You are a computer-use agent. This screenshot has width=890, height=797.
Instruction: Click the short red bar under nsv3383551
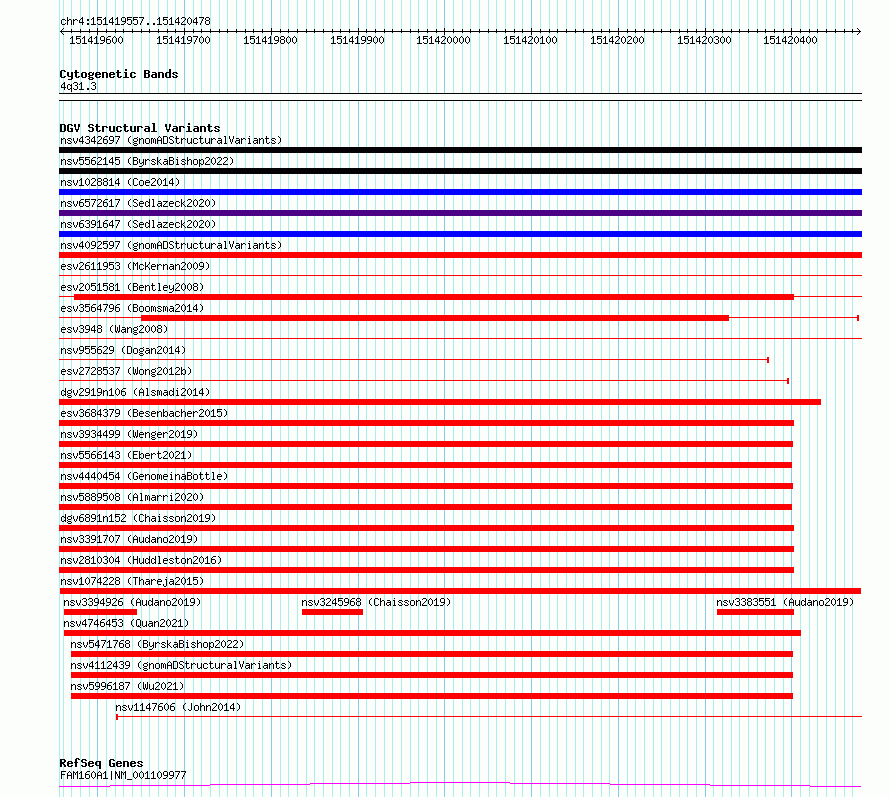point(755,612)
